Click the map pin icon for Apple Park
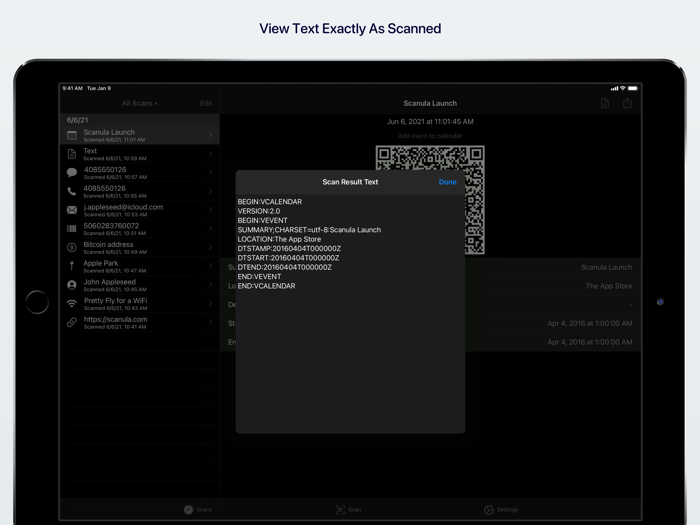 click(x=71, y=266)
